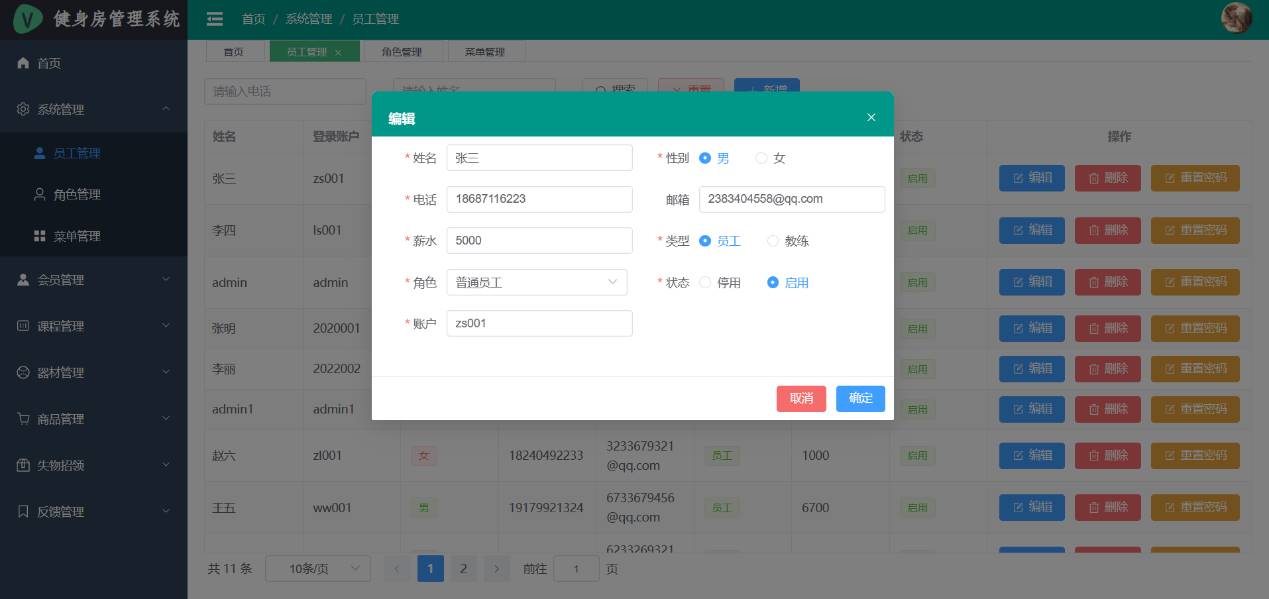Click the product management cart icon
The height and width of the screenshot is (599, 1269).
(23, 419)
